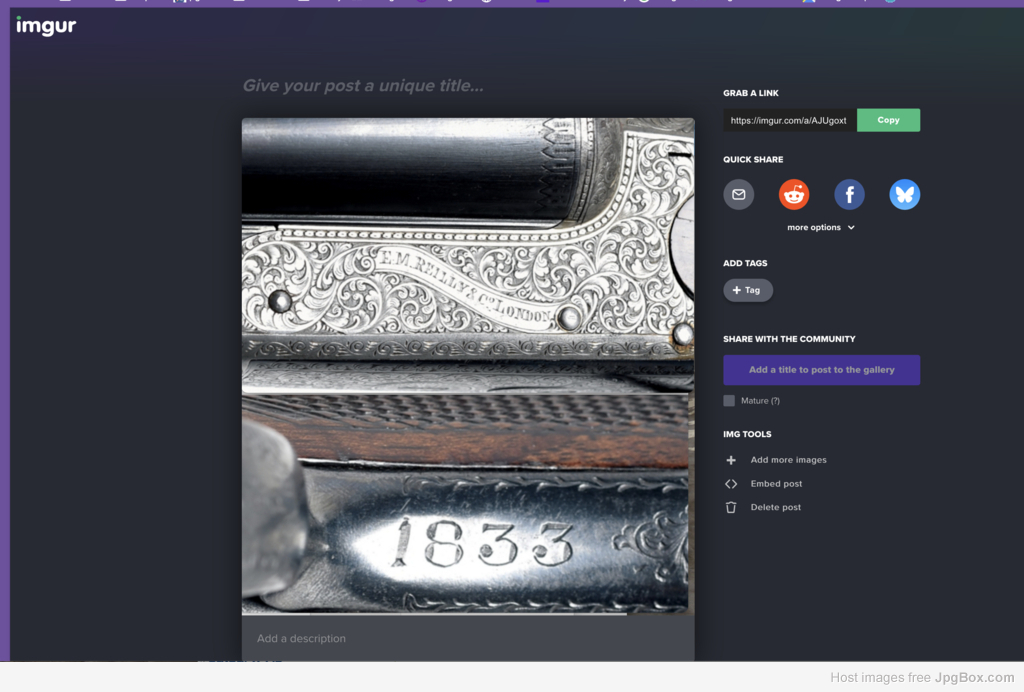
Task: Choose Add more images
Action: point(788,460)
